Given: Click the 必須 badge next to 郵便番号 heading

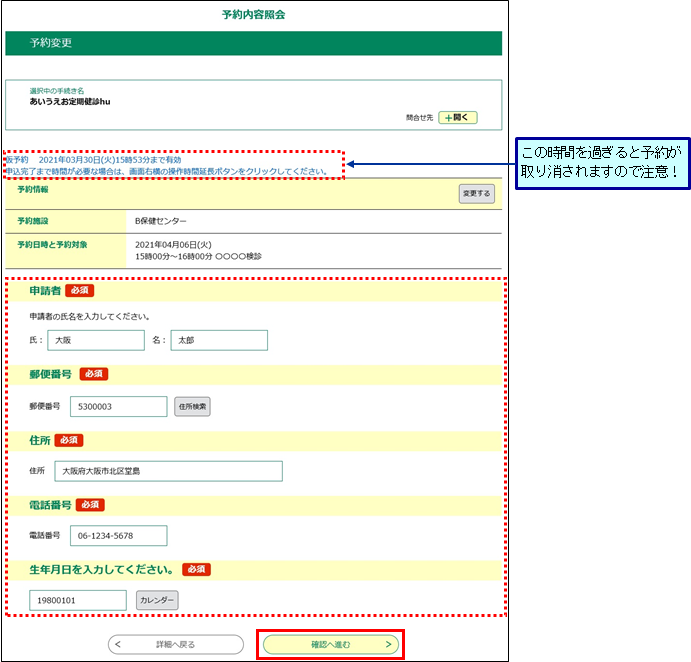Looking at the screenshot, I should (93, 374).
